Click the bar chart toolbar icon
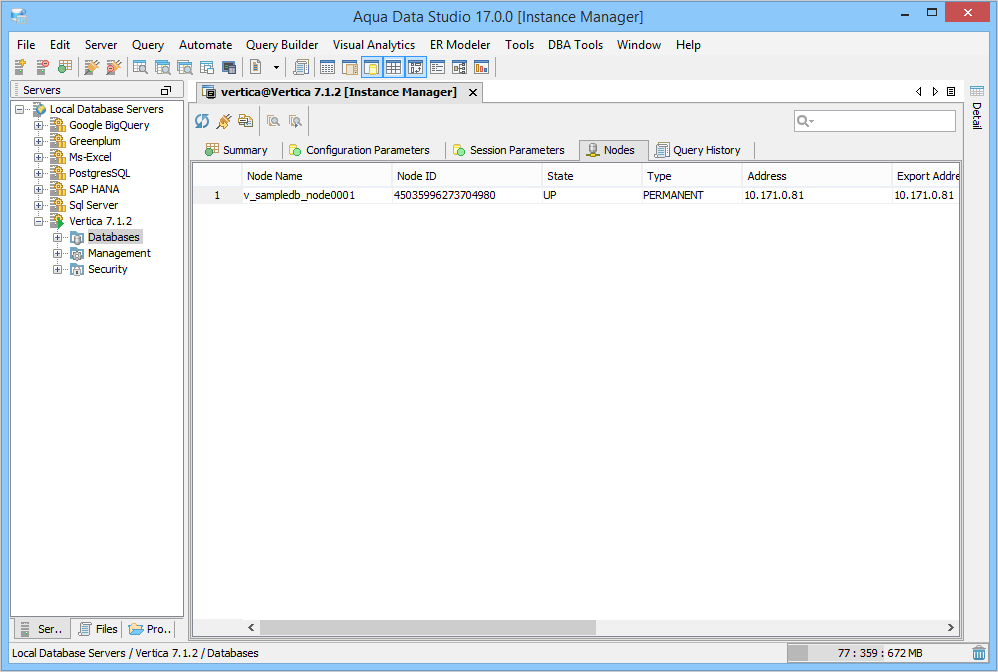Image resolution: width=998 pixels, height=672 pixels. click(x=482, y=67)
